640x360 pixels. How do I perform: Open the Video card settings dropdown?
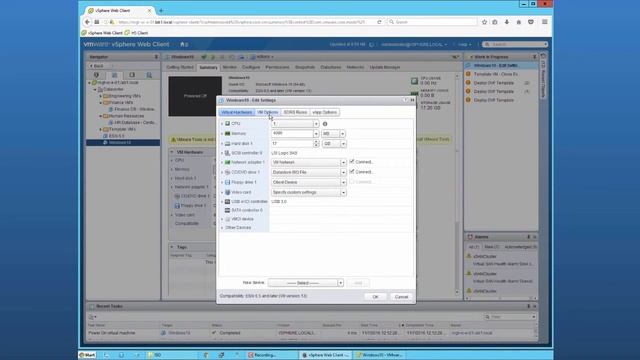(x=309, y=192)
